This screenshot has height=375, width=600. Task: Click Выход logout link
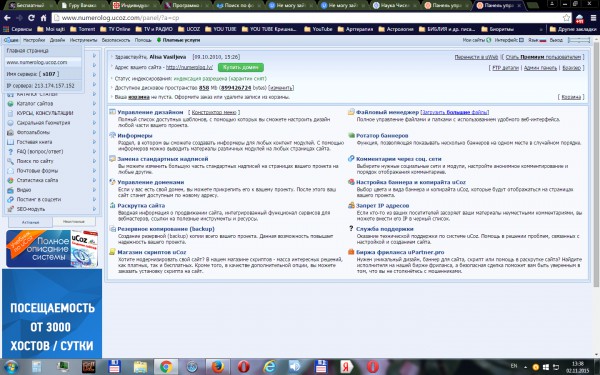(556, 40)
